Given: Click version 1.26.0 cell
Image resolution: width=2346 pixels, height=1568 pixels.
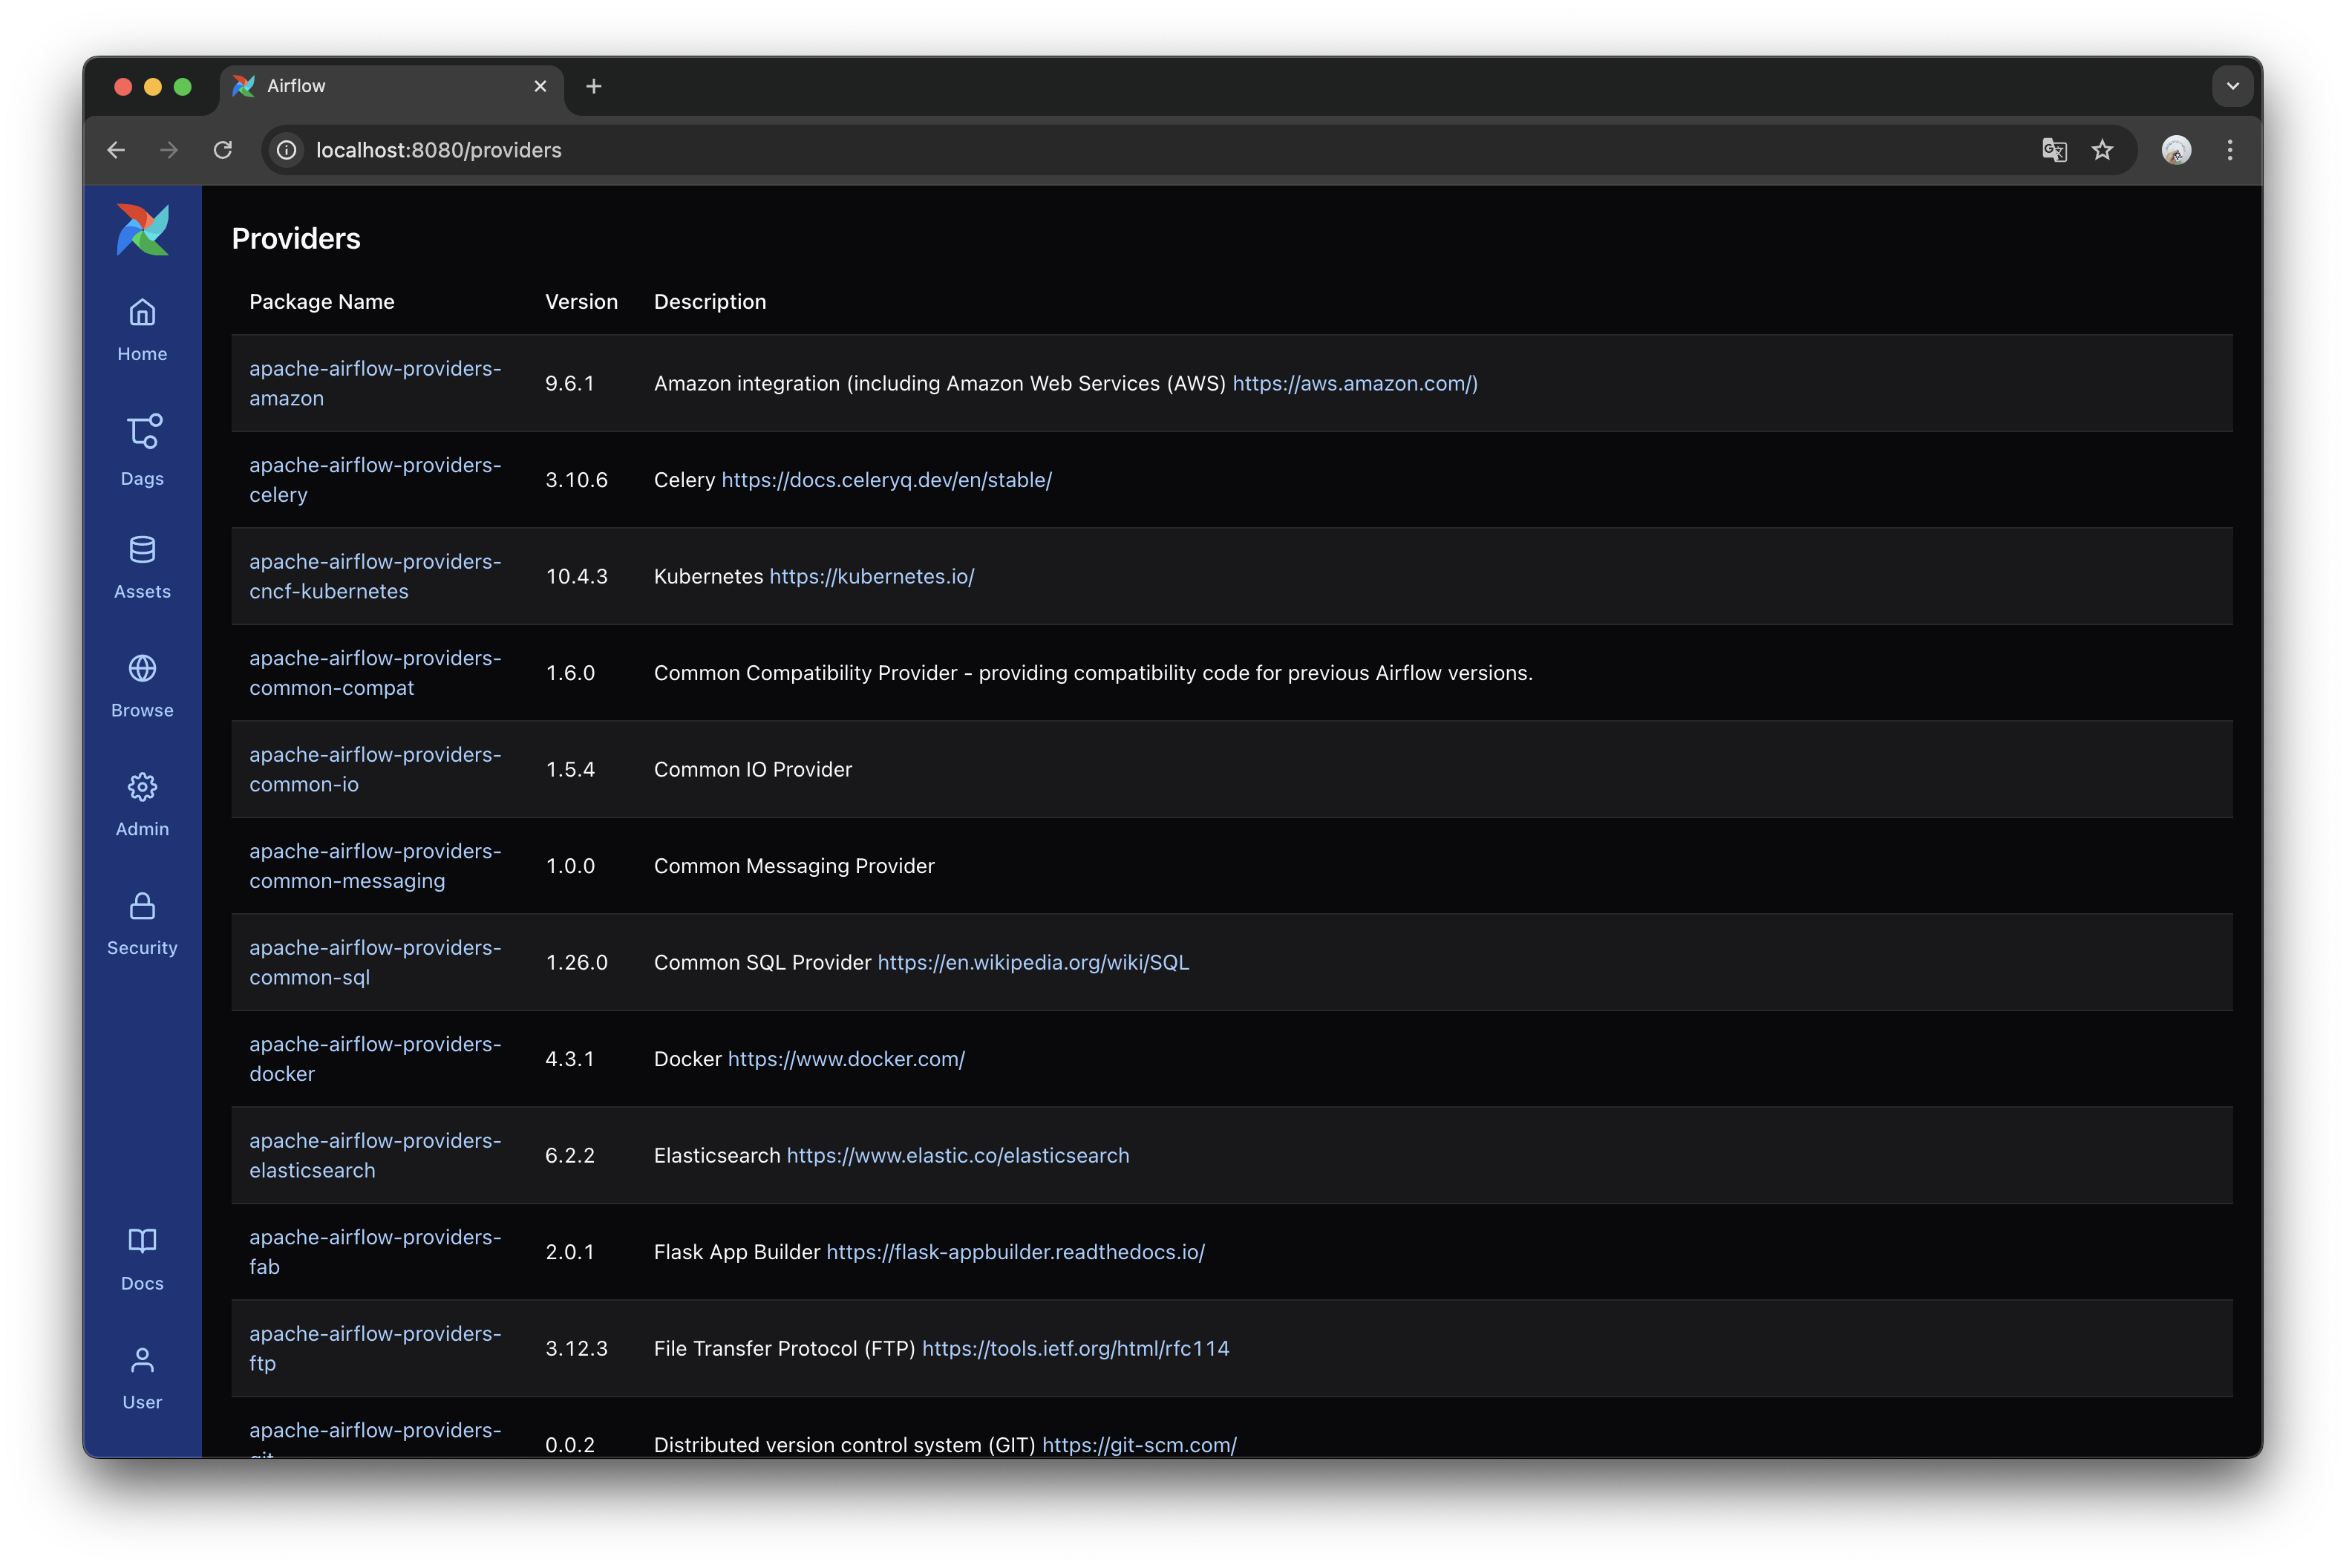Looking at the screenshot, I should pyautogui.click(x=576, y=962).
